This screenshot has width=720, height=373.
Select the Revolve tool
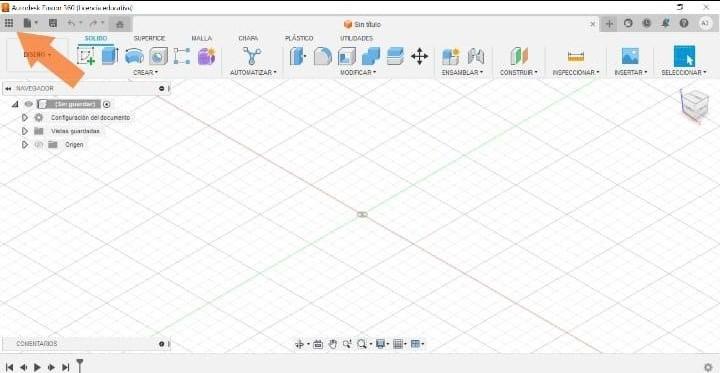(x=134, y=57)
